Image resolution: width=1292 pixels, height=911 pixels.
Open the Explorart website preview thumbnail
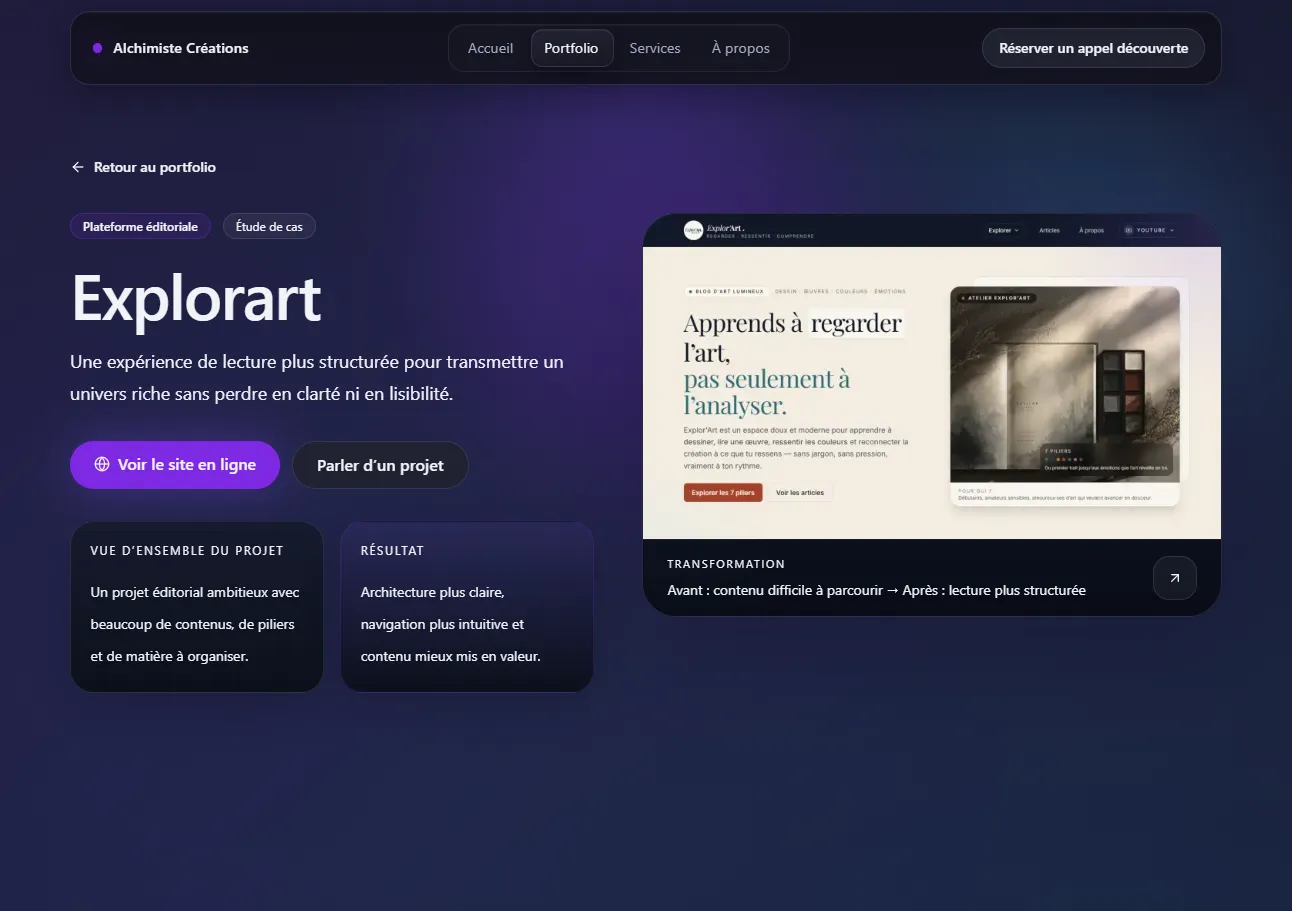931,392
